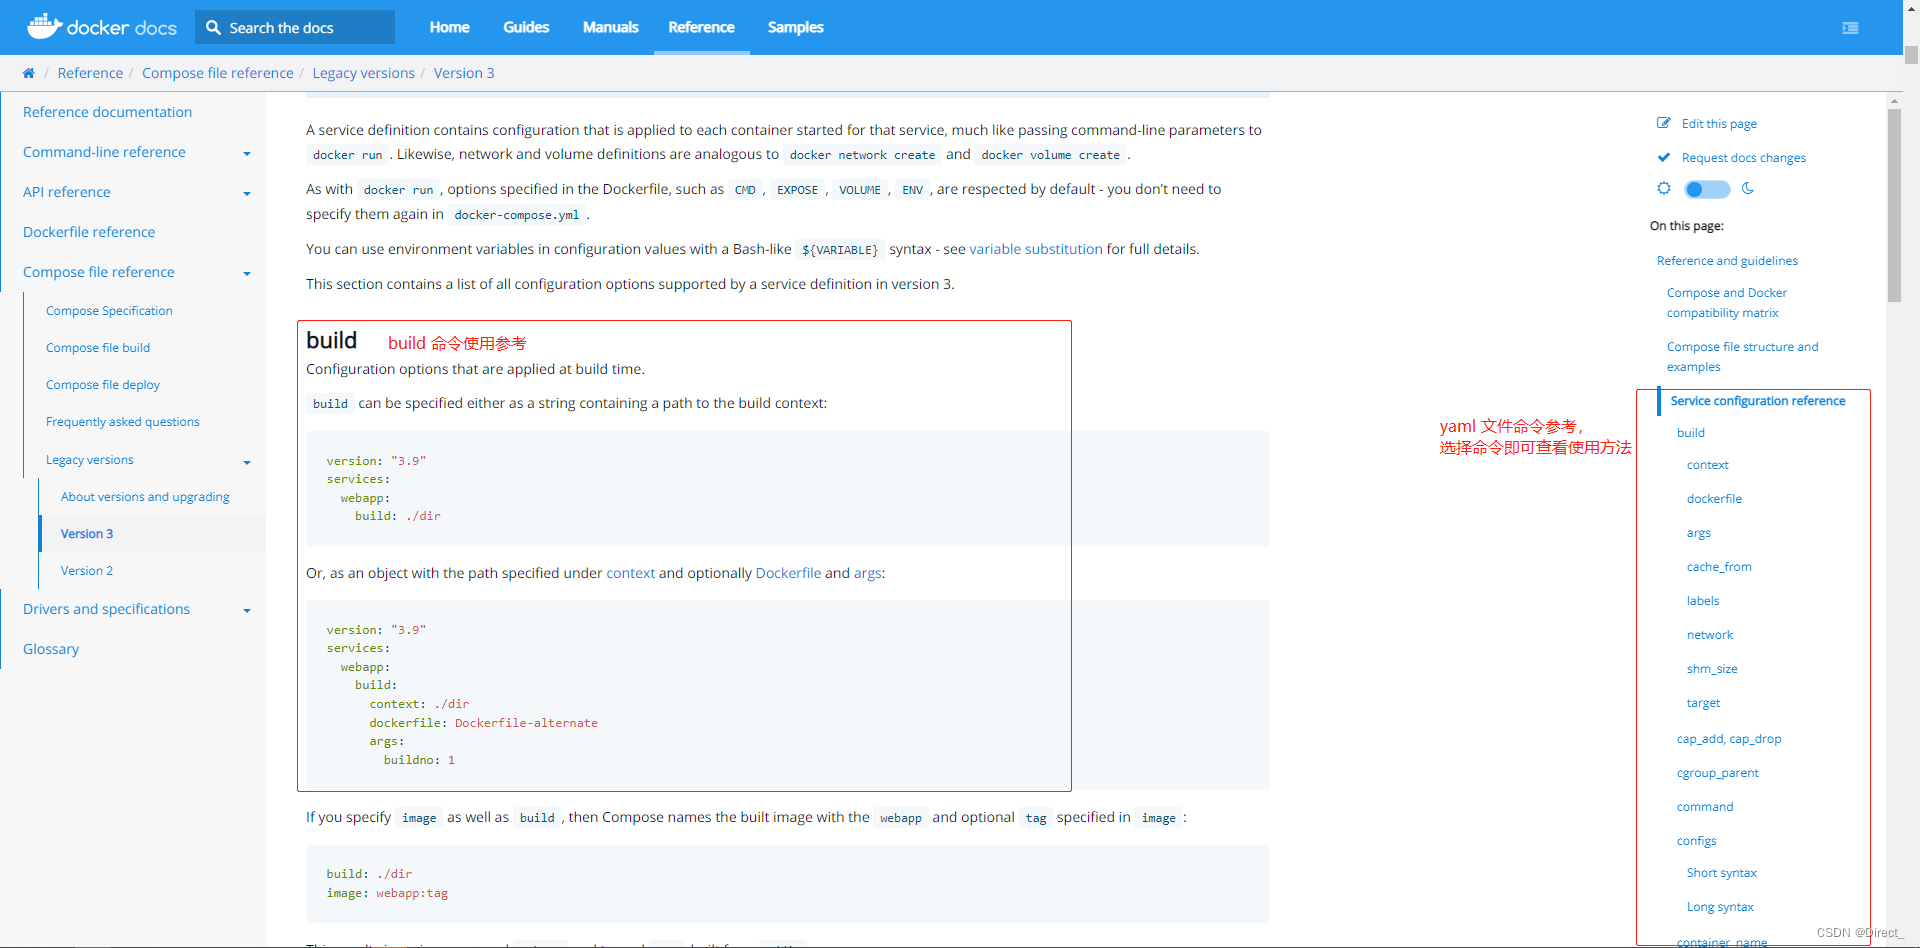Open Compose file deploy sidebar item
The image size is (1920, 948).
coord(103,385)
